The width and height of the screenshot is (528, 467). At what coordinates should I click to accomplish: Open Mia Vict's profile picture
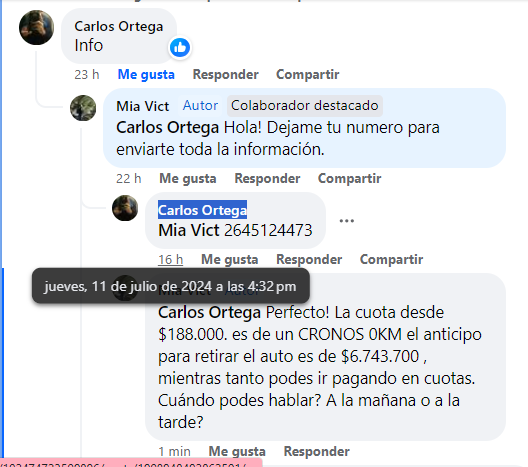point(83,108)
